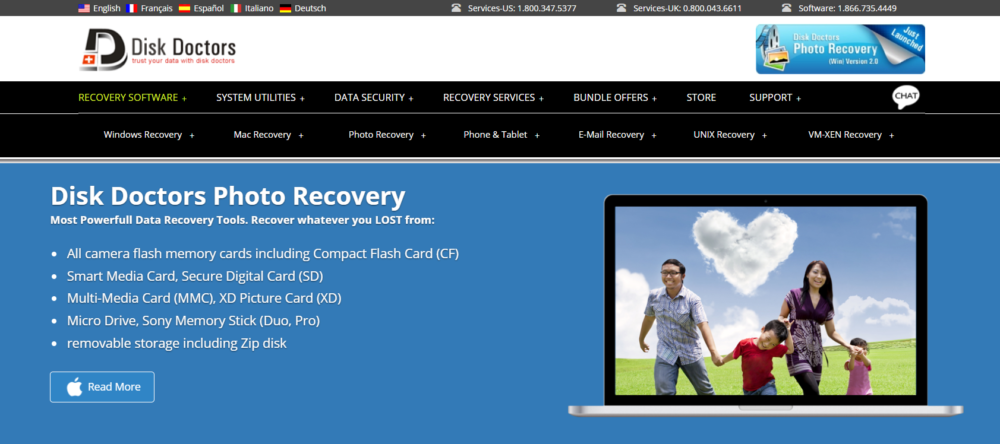Open the Photo Recovery Just Launched banner

click(840, 49)
